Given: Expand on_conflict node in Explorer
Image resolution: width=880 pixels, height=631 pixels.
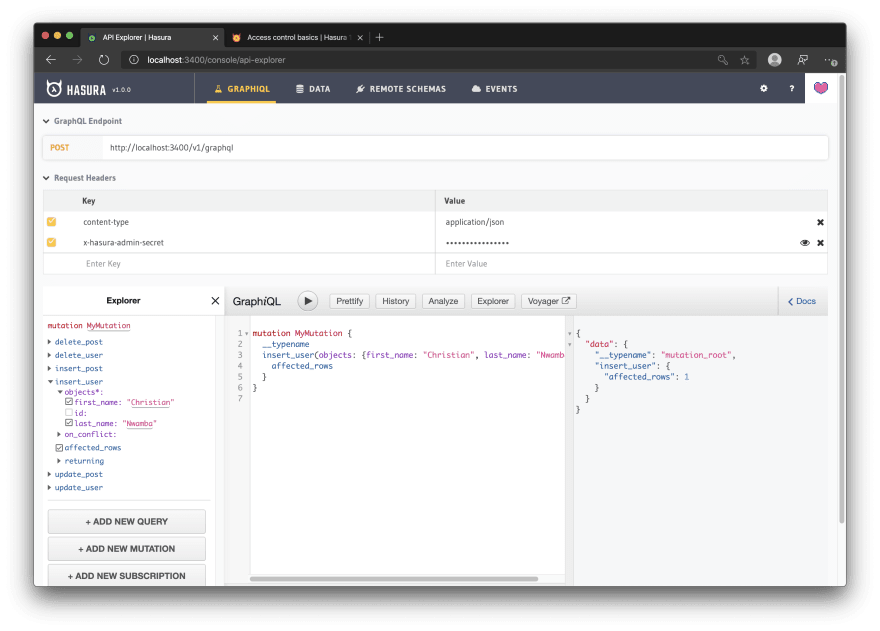Looking at the screenshot, I should click(x=59, y=434).
